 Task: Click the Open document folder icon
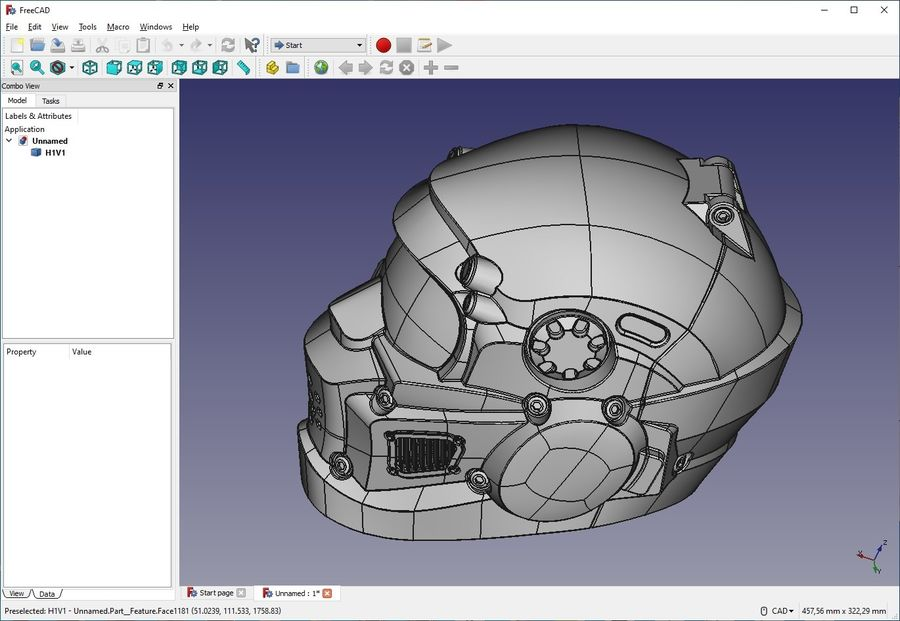click(37, 45)
